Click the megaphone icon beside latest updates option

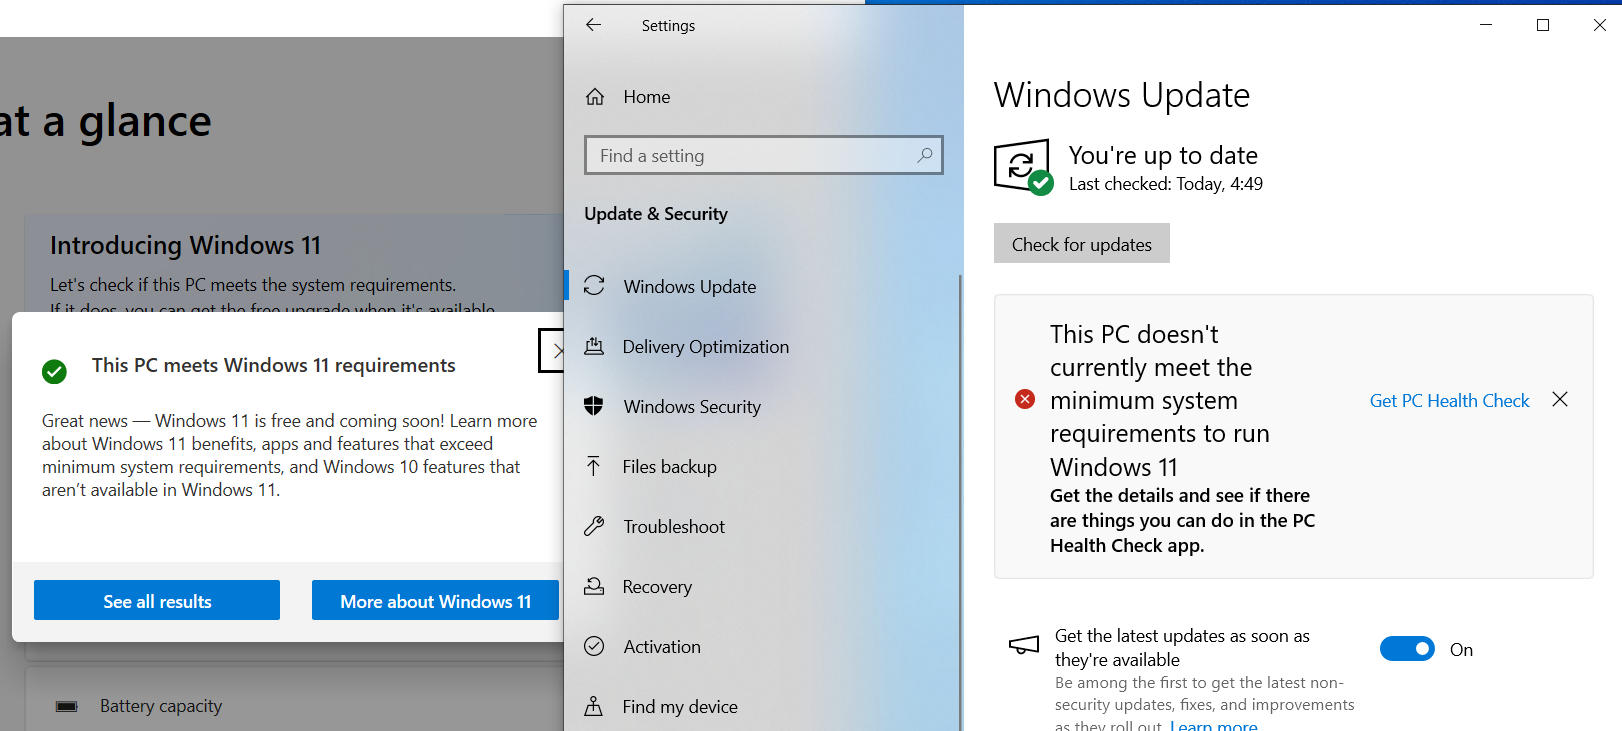1024,646
